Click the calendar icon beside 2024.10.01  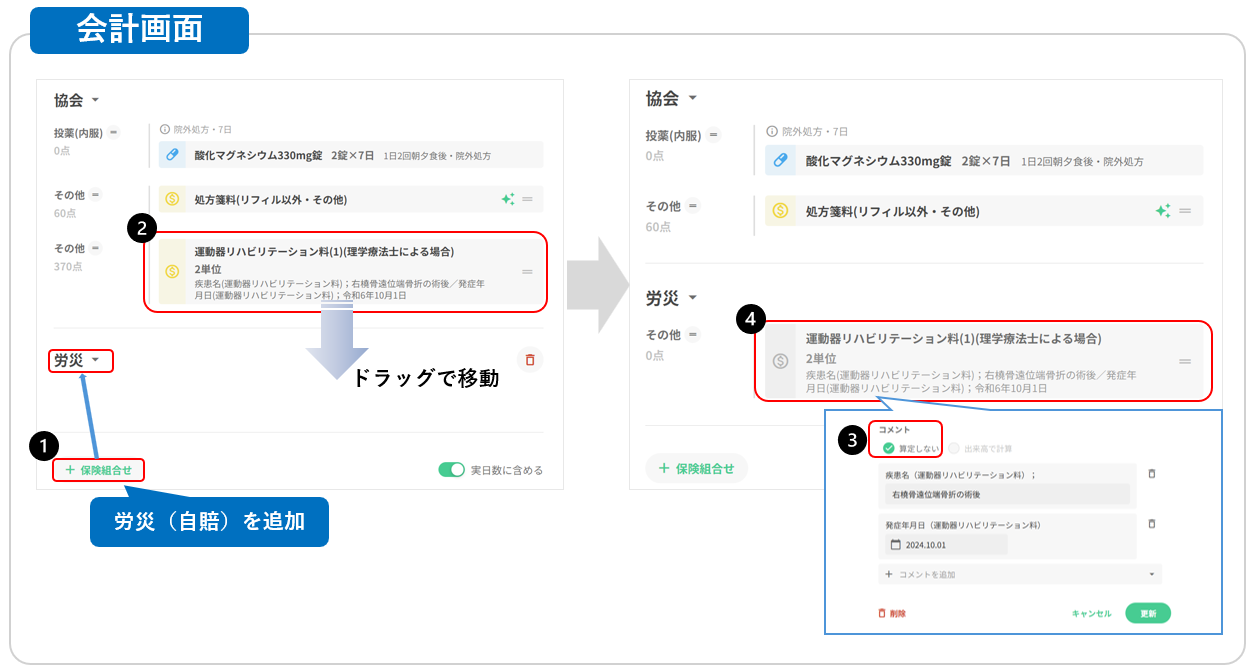895,545
